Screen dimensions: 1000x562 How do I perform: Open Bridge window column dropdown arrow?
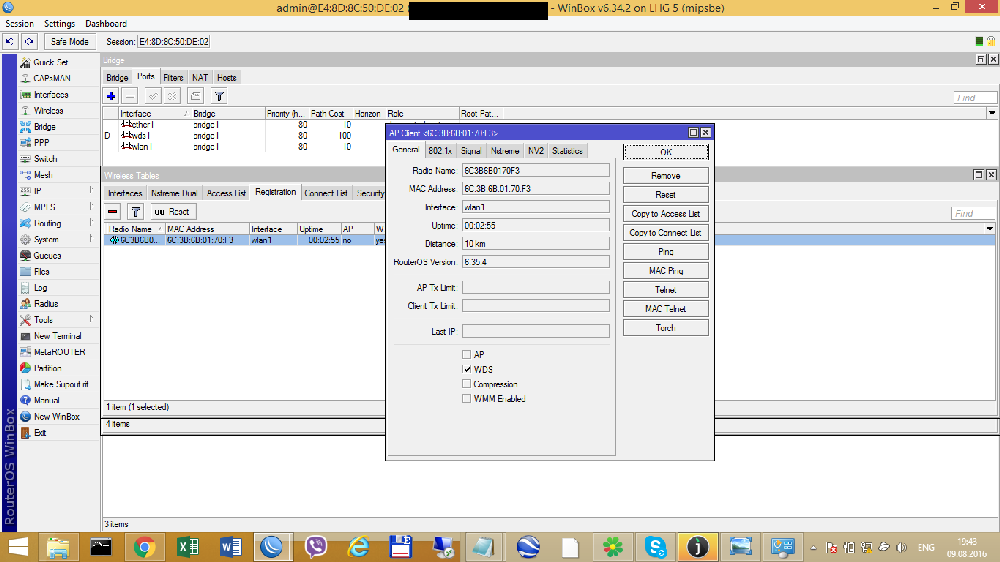click(992, 114)
